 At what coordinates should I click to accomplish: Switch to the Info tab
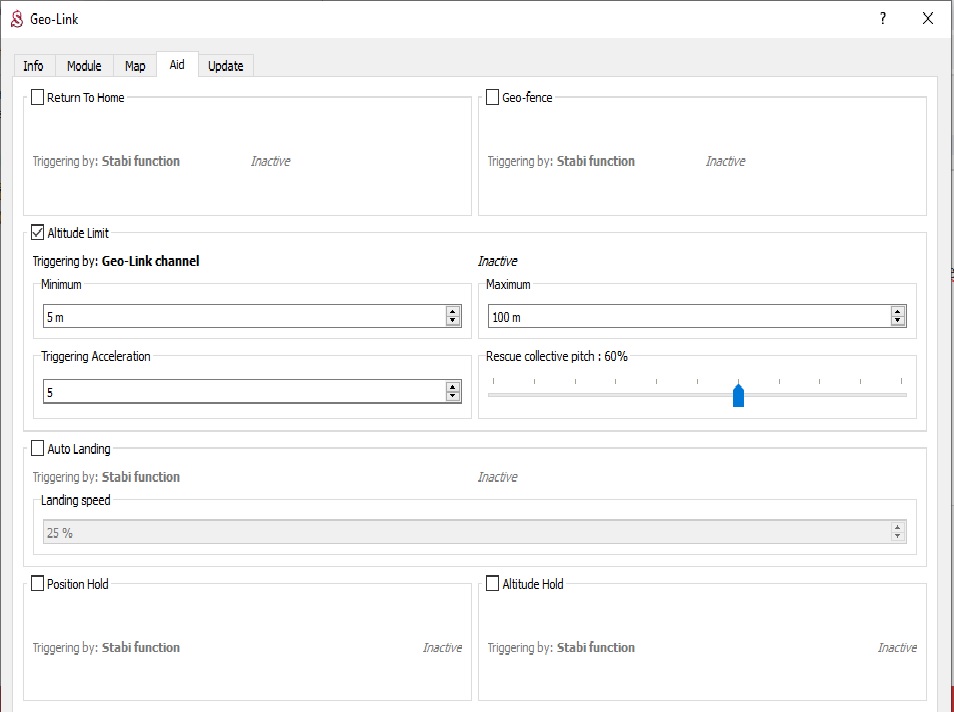(x=33, y=66)
